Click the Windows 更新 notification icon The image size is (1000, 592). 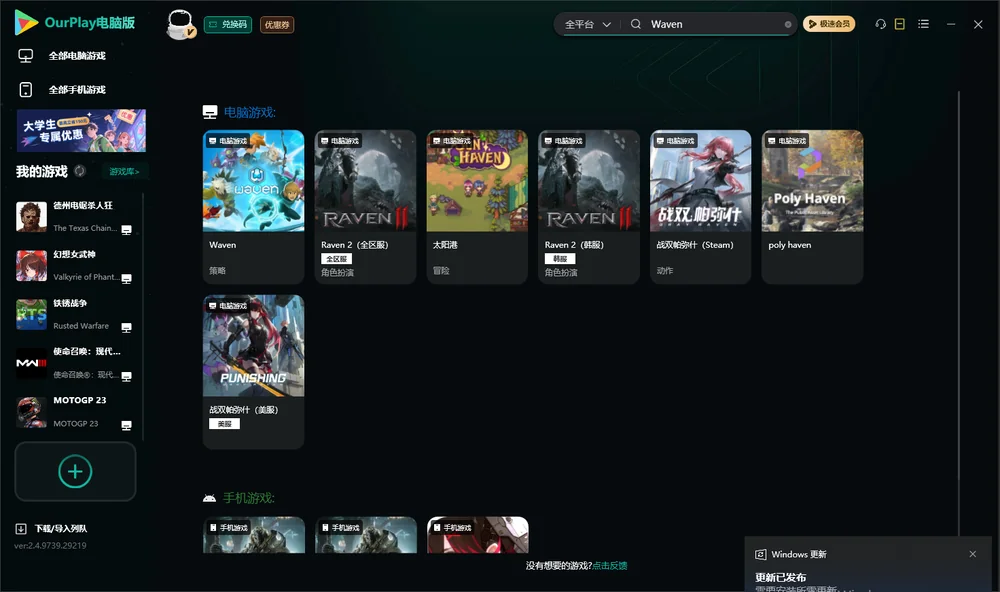[760, 554]
